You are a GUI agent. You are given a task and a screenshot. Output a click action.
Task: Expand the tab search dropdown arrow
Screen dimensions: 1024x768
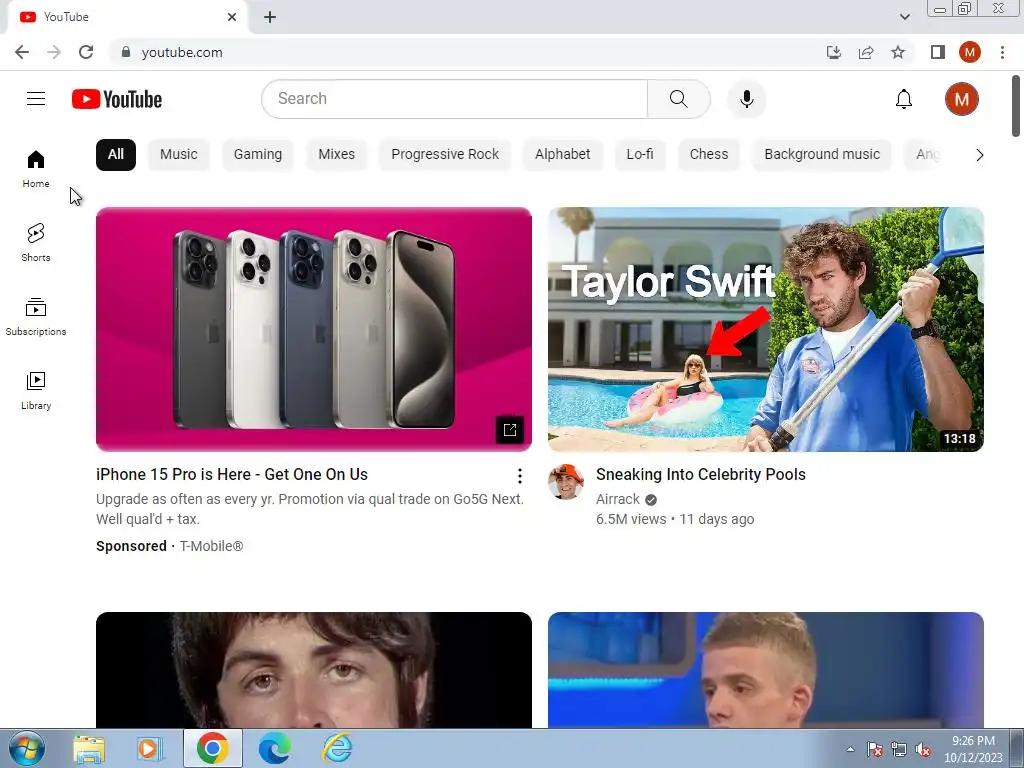click(904, 17)
